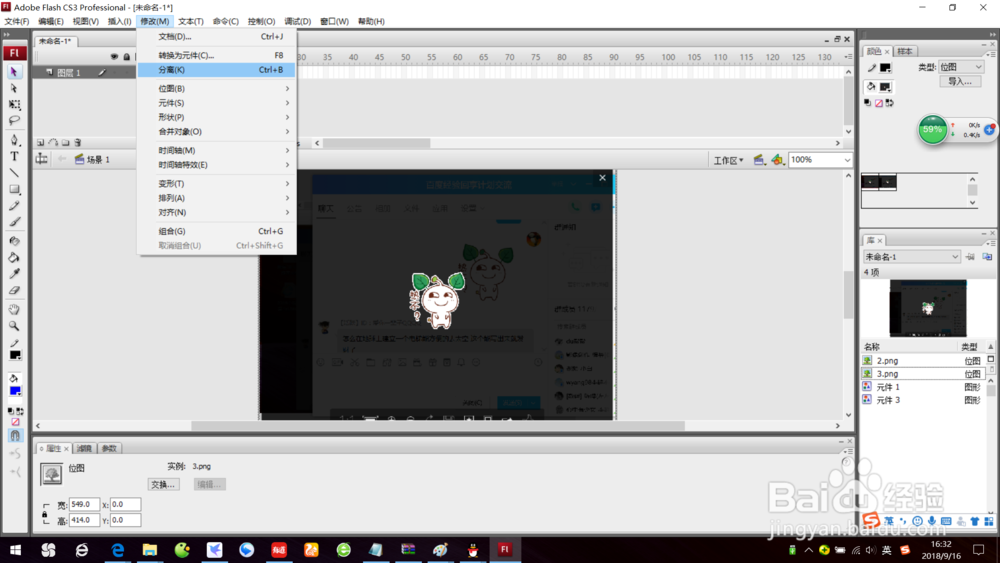The width and height of the screenshot is (1000, 563).
Task: Click the 交换... button
Action: click(x=163, y=485)
